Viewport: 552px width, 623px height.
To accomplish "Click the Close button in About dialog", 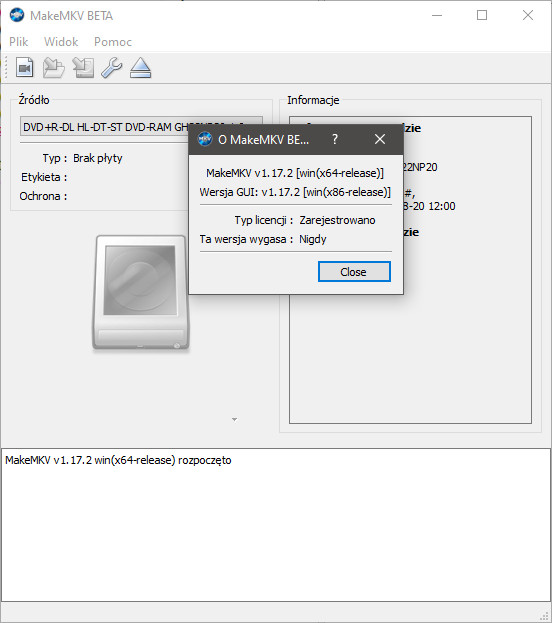I will pyautogui.click(x=354, y=272).
